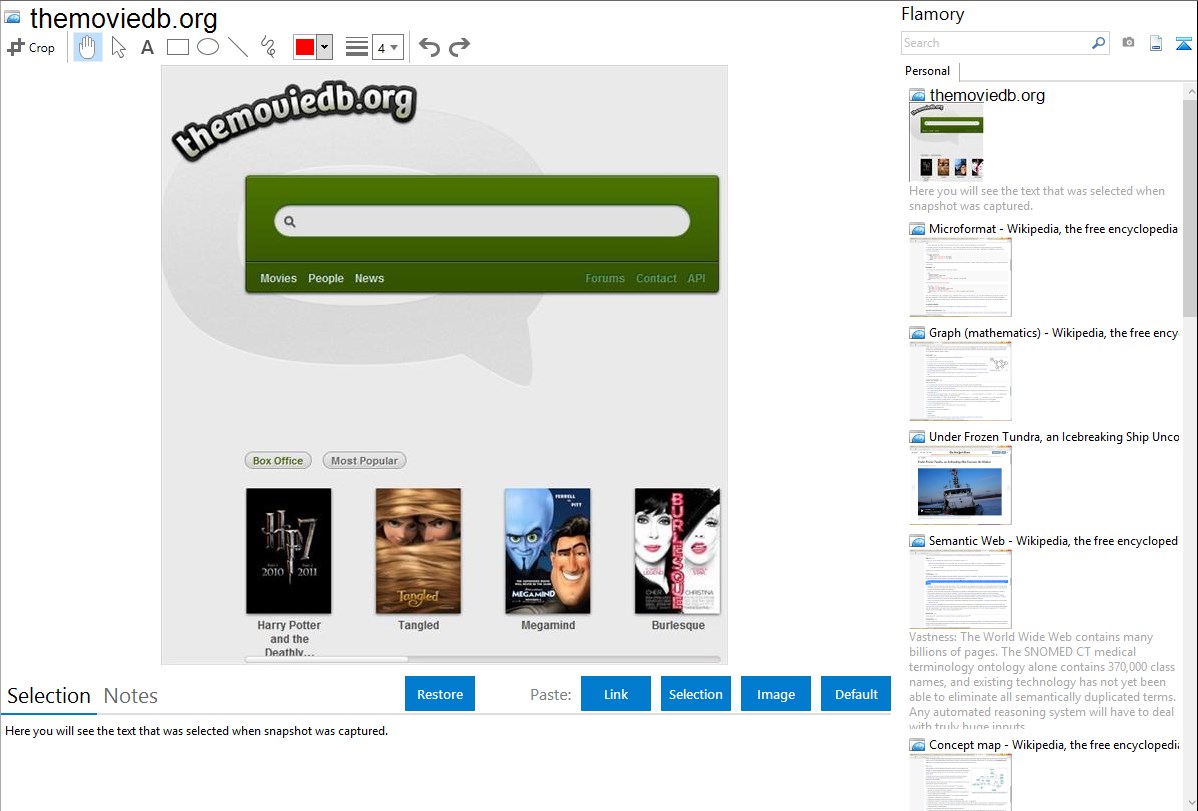Open People link in the snapshot

tap(325, 278)
